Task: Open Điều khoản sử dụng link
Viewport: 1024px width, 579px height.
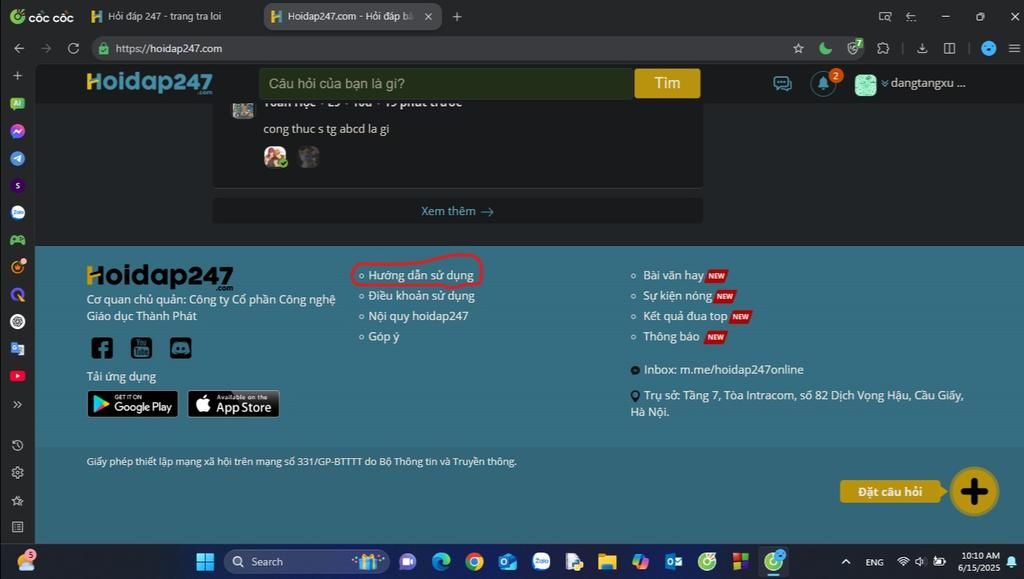Action: (x=421, y=296)
